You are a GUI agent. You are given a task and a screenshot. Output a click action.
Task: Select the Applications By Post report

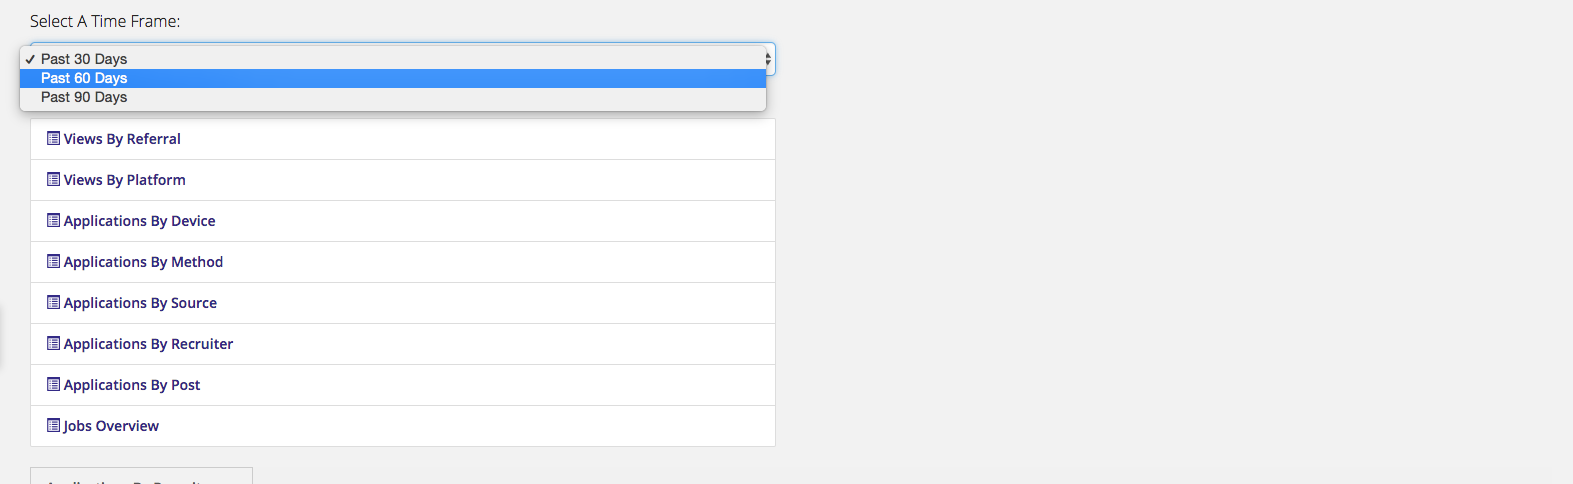(x=132, y=385)
